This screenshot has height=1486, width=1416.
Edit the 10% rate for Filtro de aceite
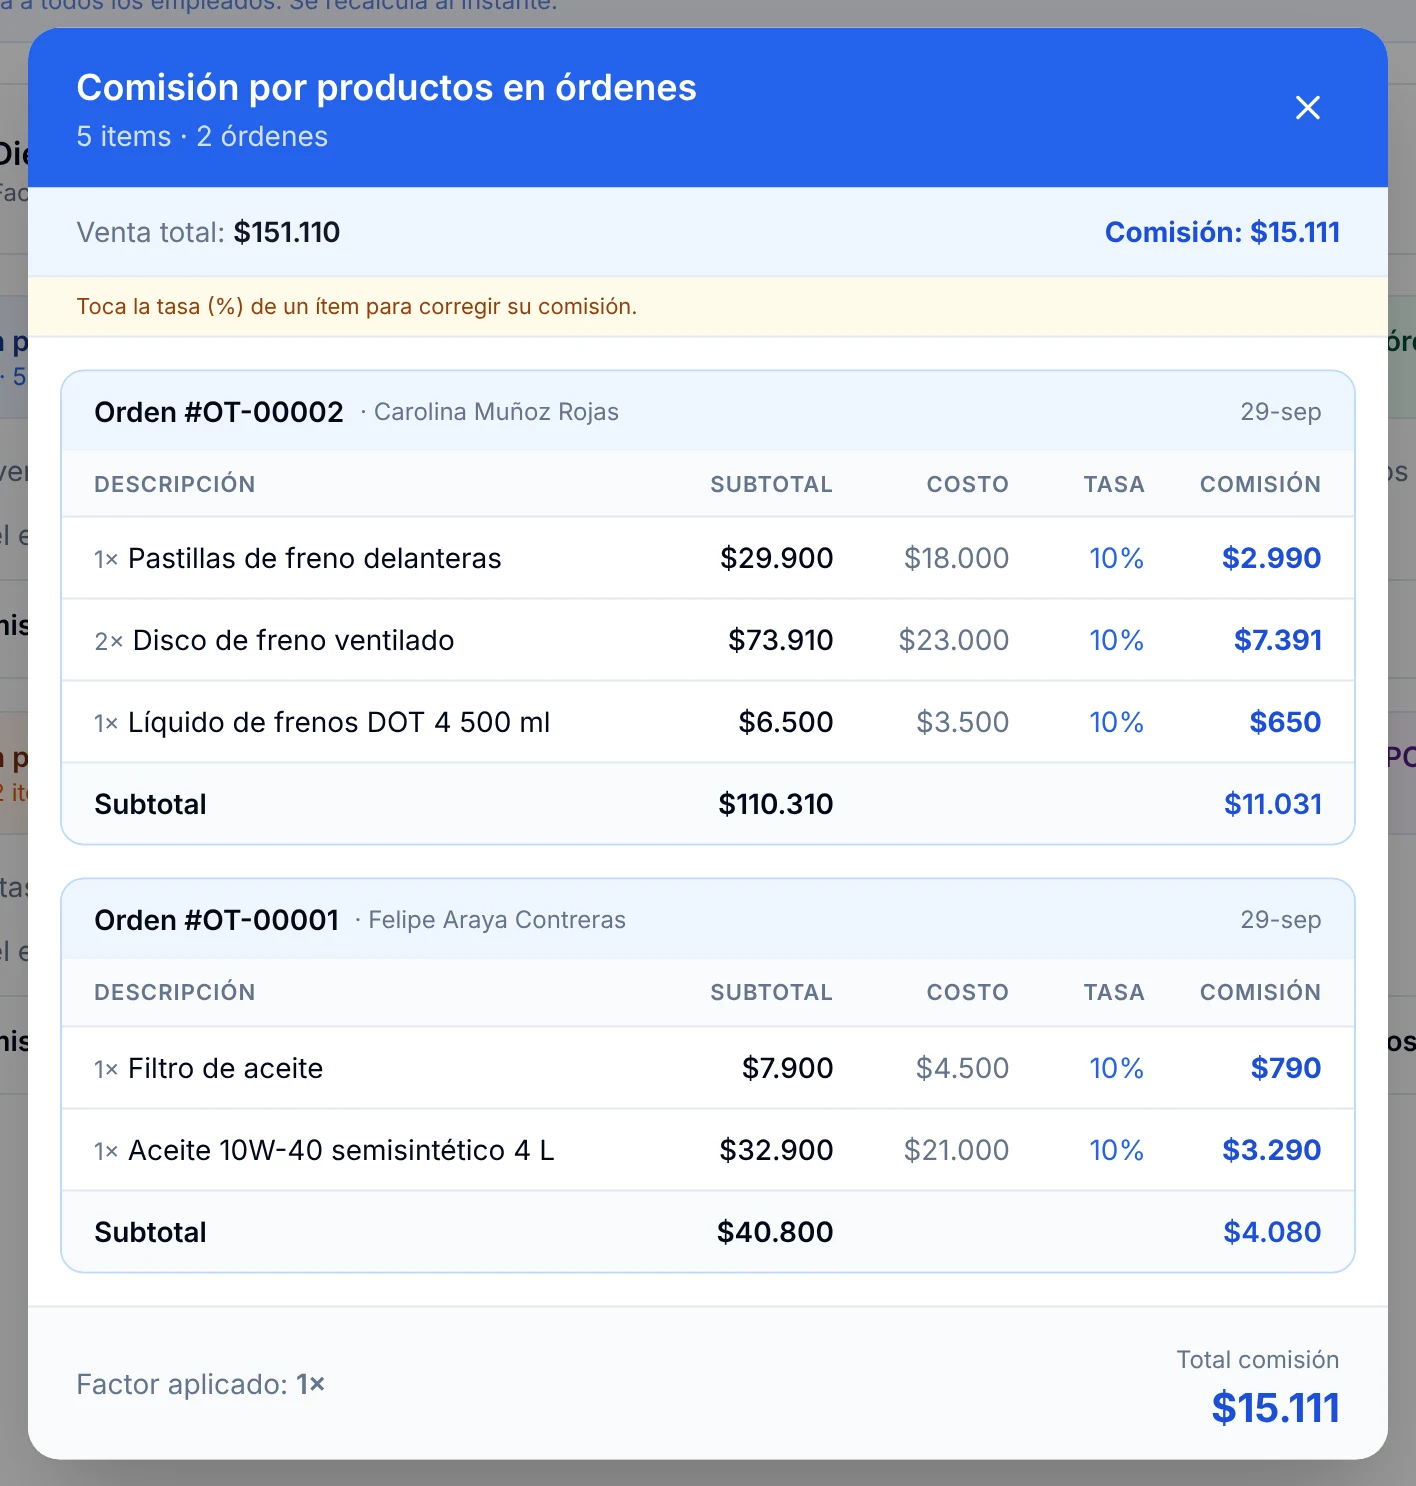click(x=1116, y=1068)
